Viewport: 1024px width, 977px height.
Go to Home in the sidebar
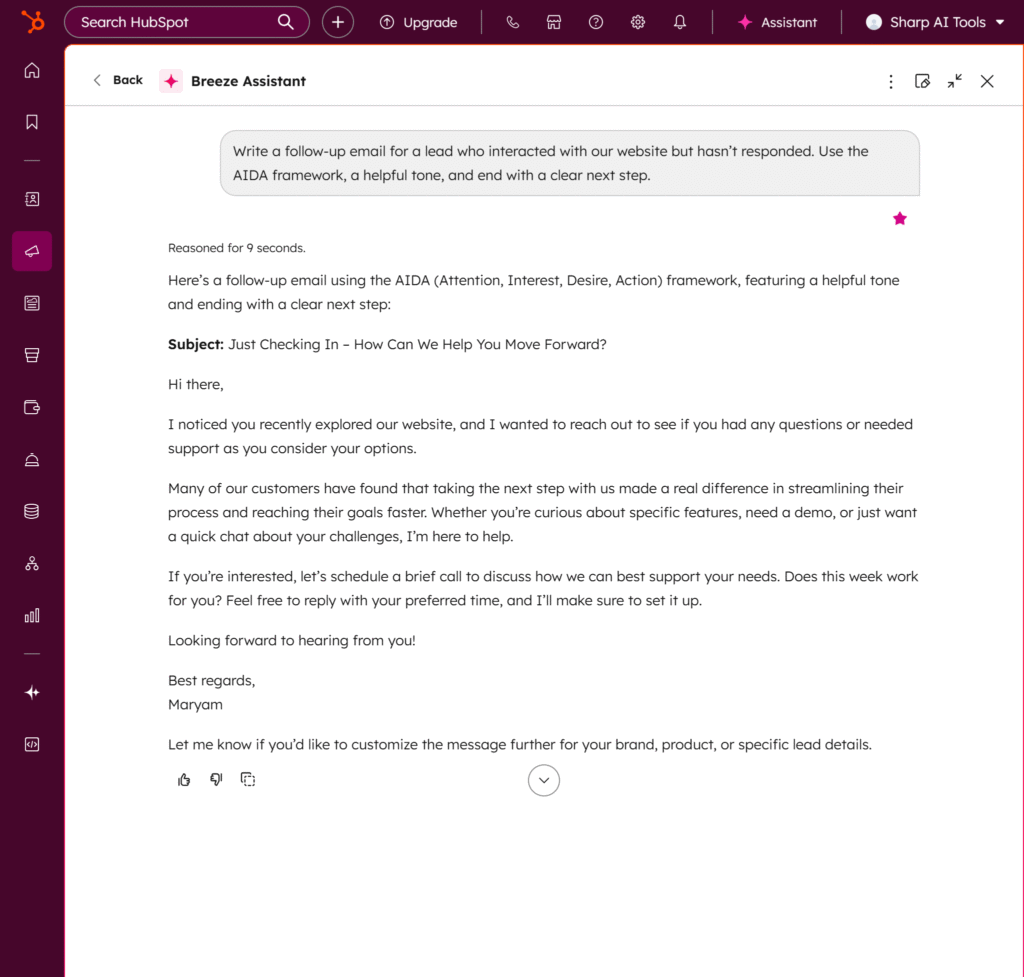pos(32,70)
